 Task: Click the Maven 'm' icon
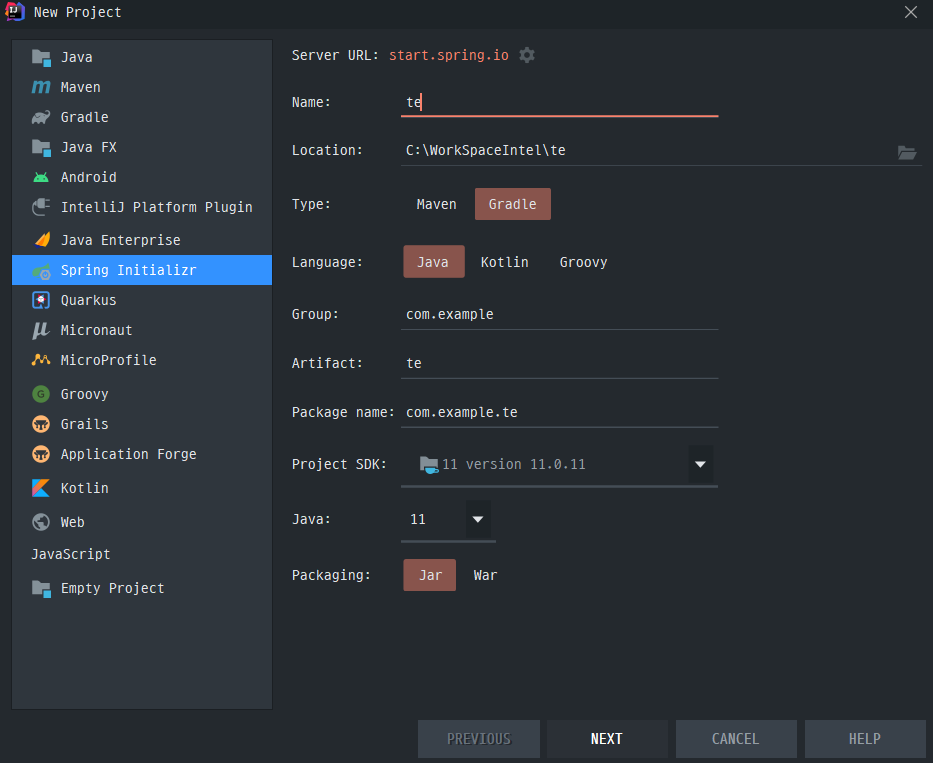coord(41,87)
